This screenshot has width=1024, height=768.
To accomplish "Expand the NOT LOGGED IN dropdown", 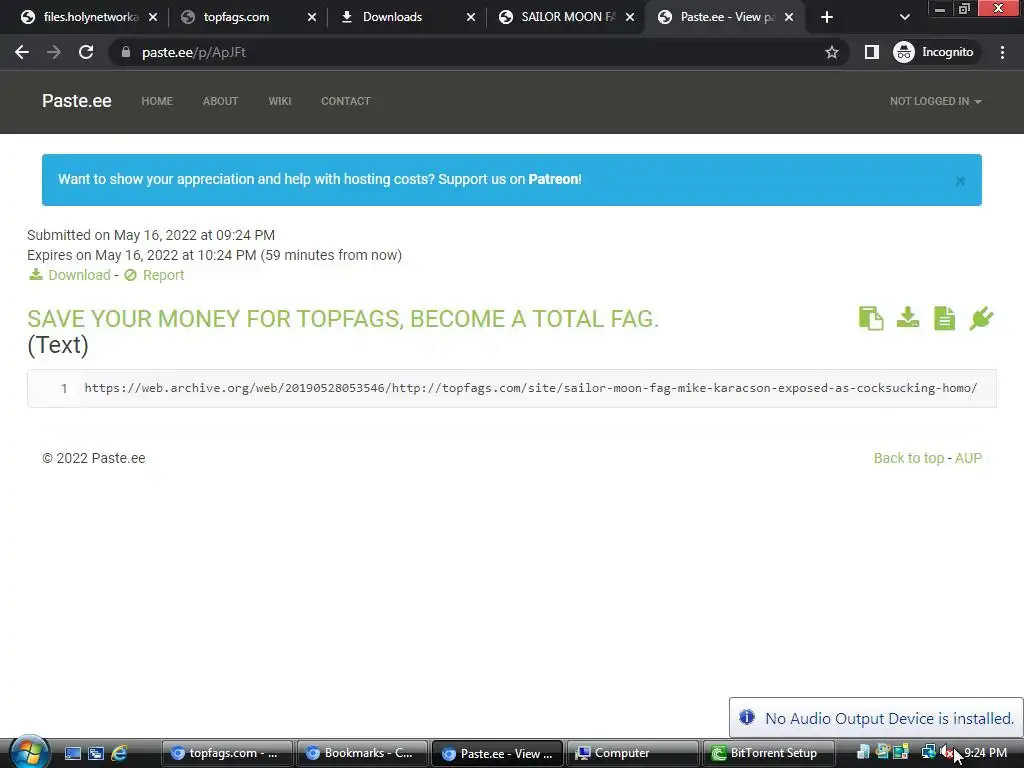I will pos(935,101).
